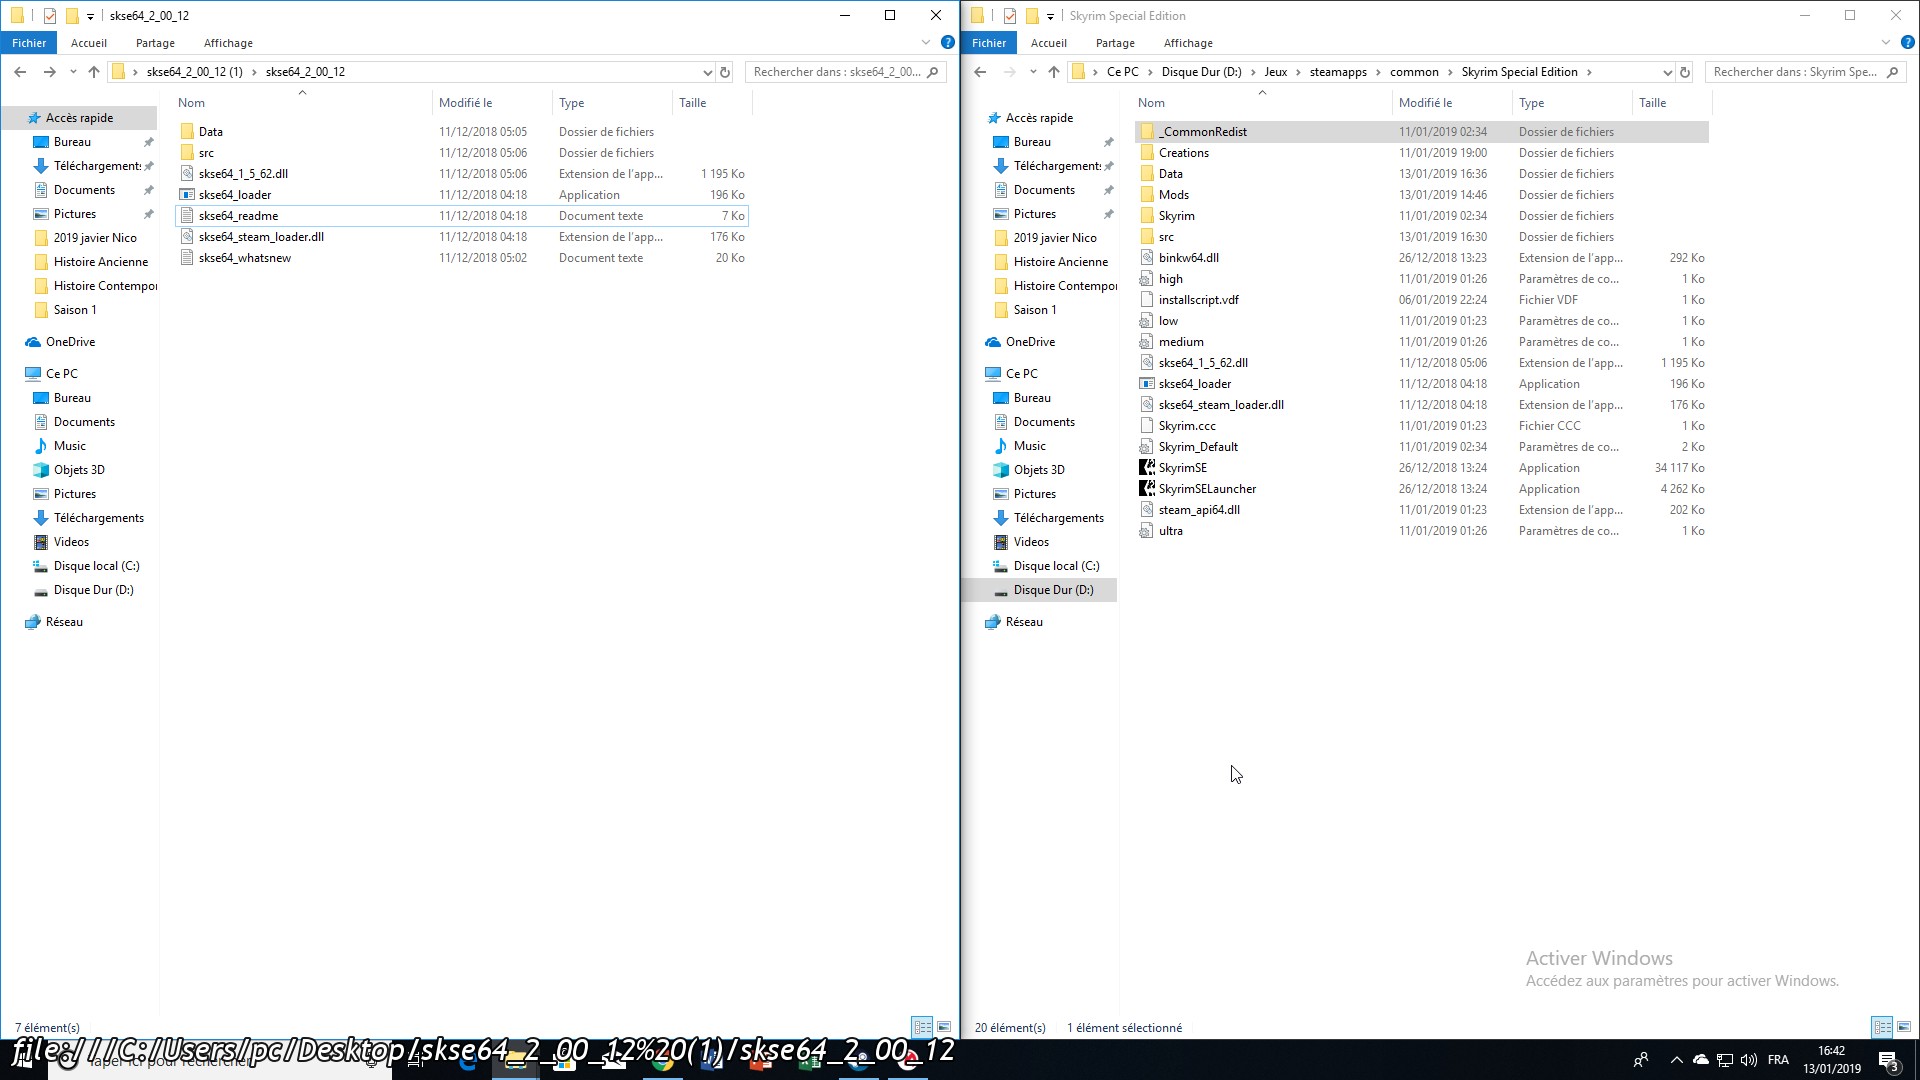Open Partage tab in Skyrim window
The width and height of the screenshot is (1920, 1080).
coord(1115,43)
